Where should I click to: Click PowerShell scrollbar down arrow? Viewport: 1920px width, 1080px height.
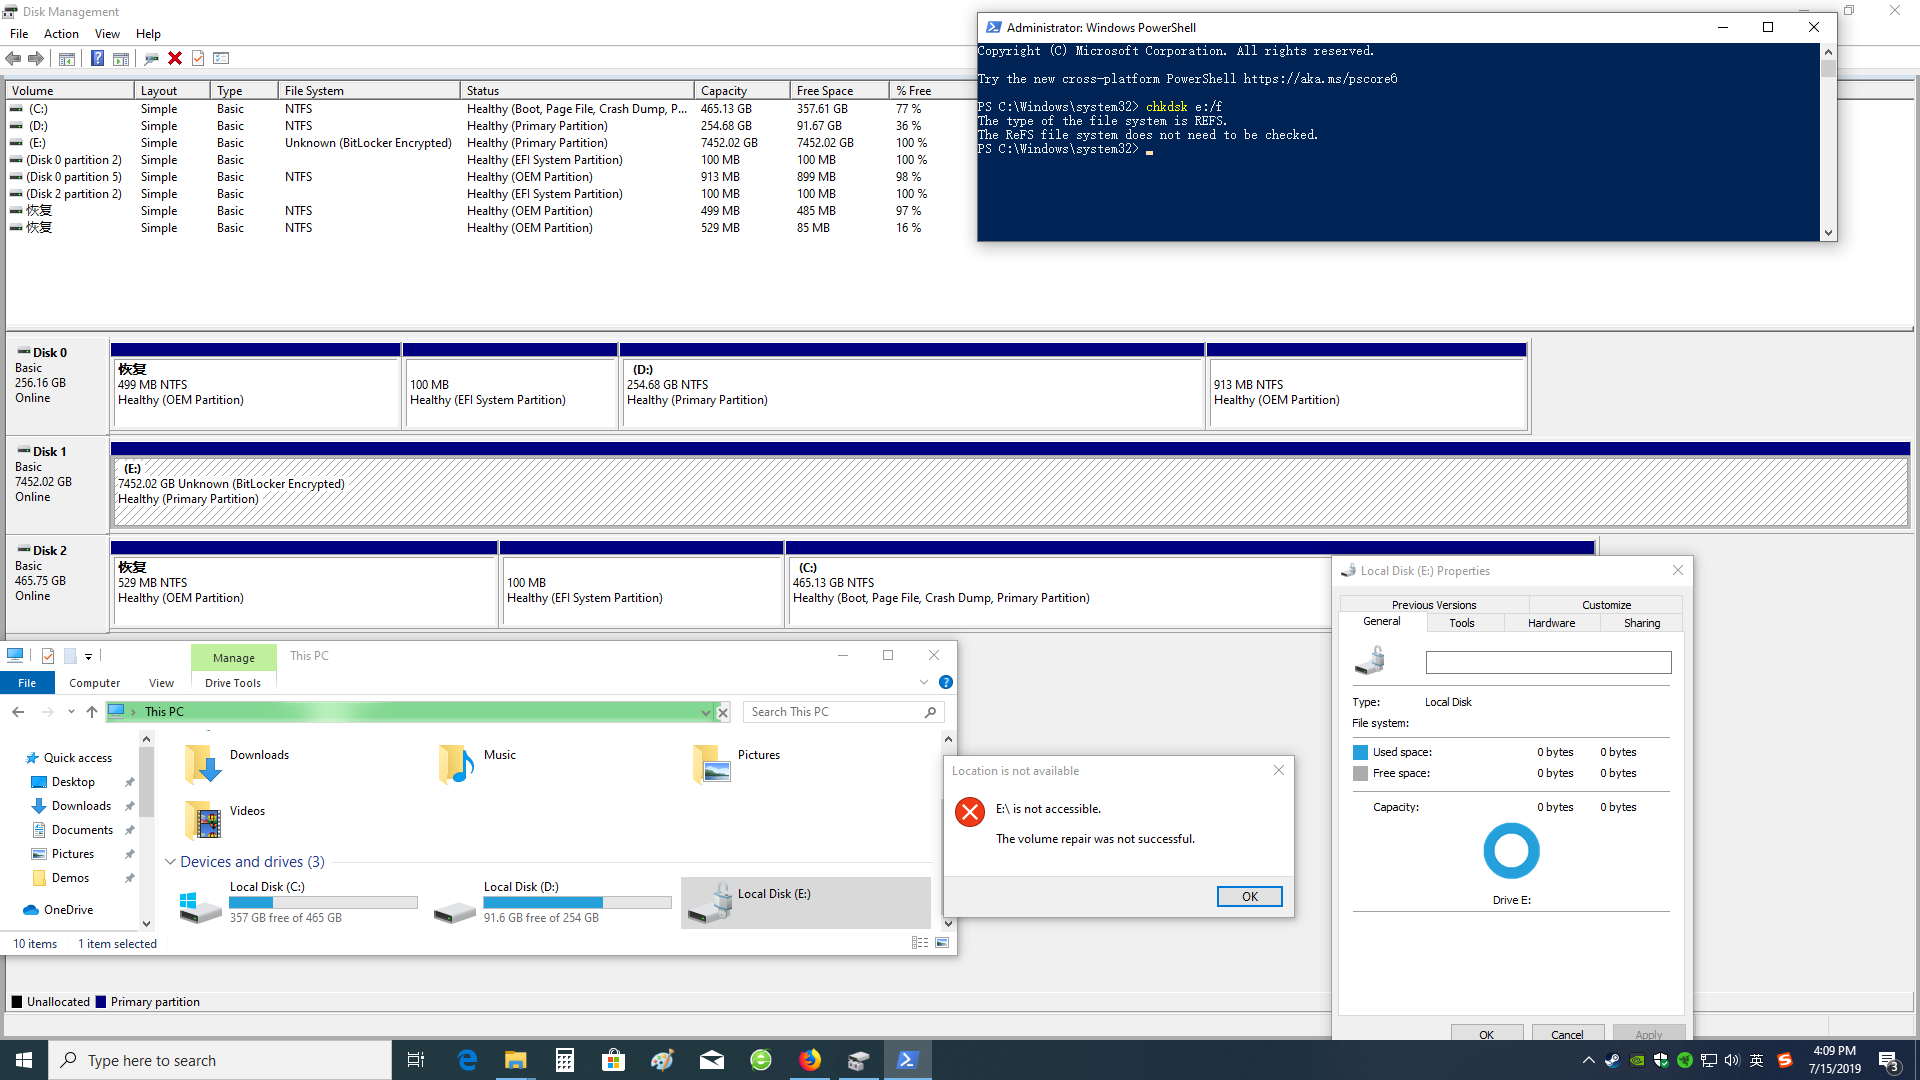tap(1828, 233)
